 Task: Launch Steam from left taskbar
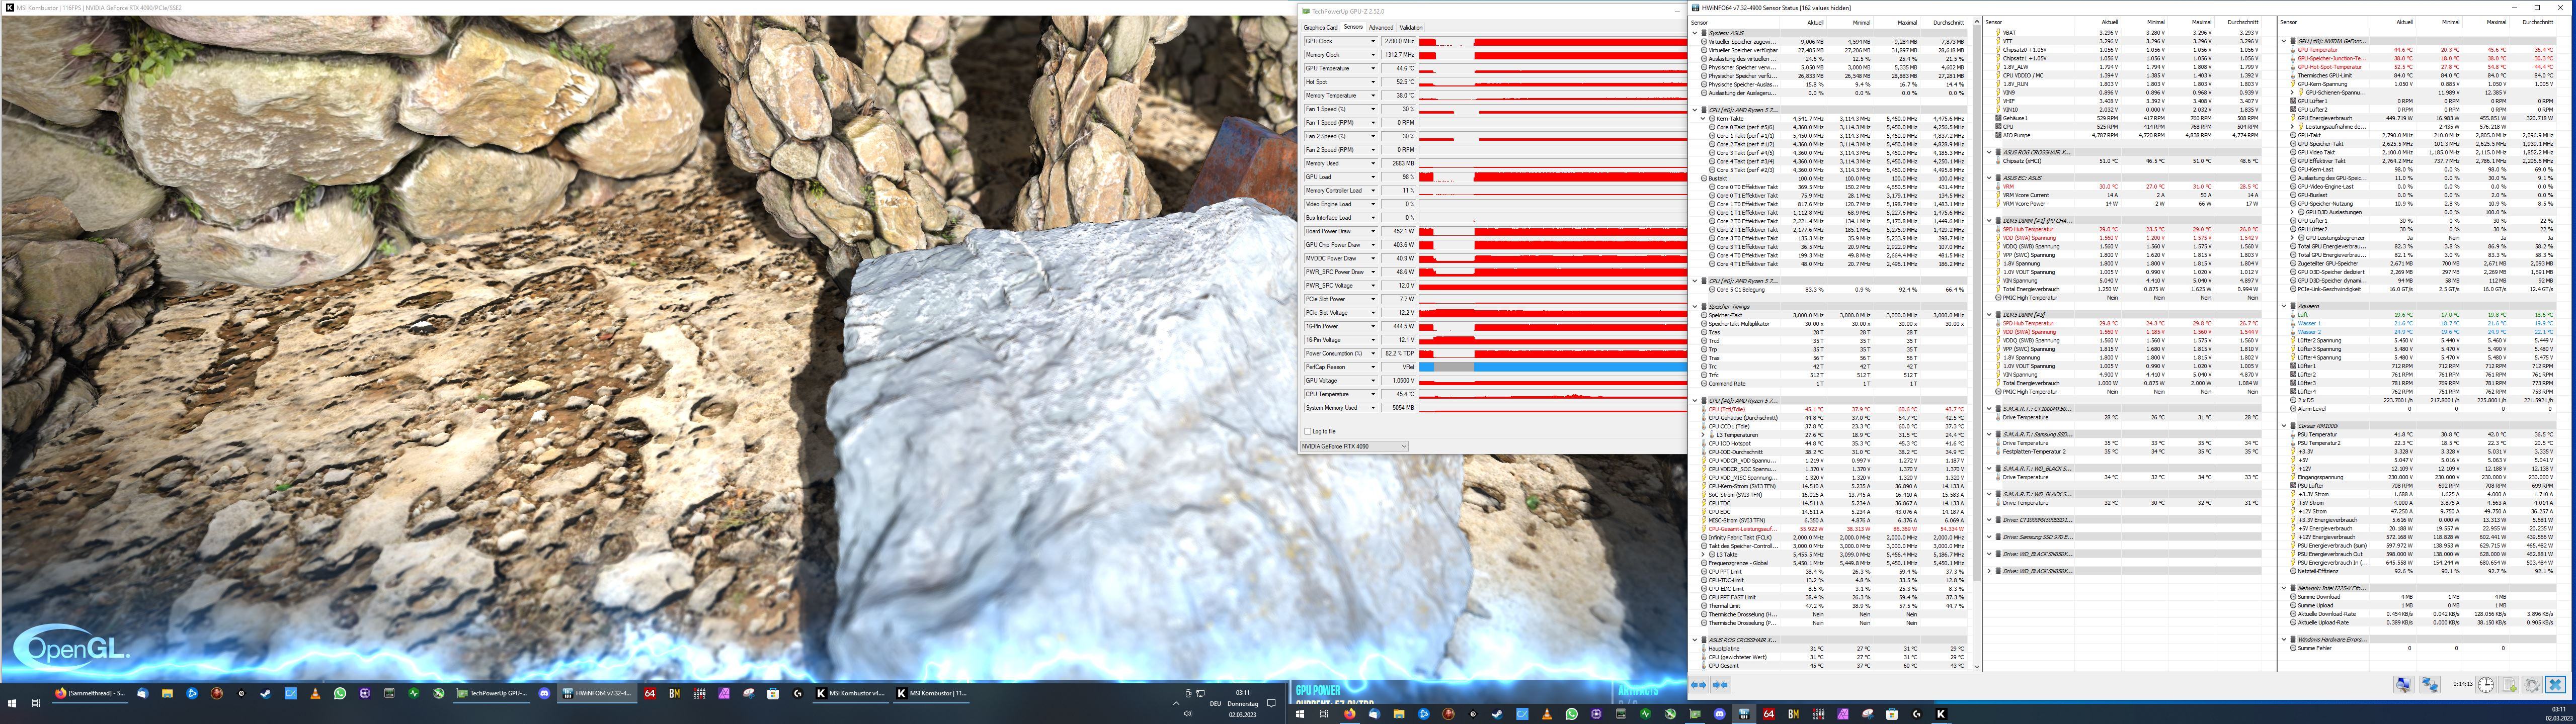(x=265, y=693)
